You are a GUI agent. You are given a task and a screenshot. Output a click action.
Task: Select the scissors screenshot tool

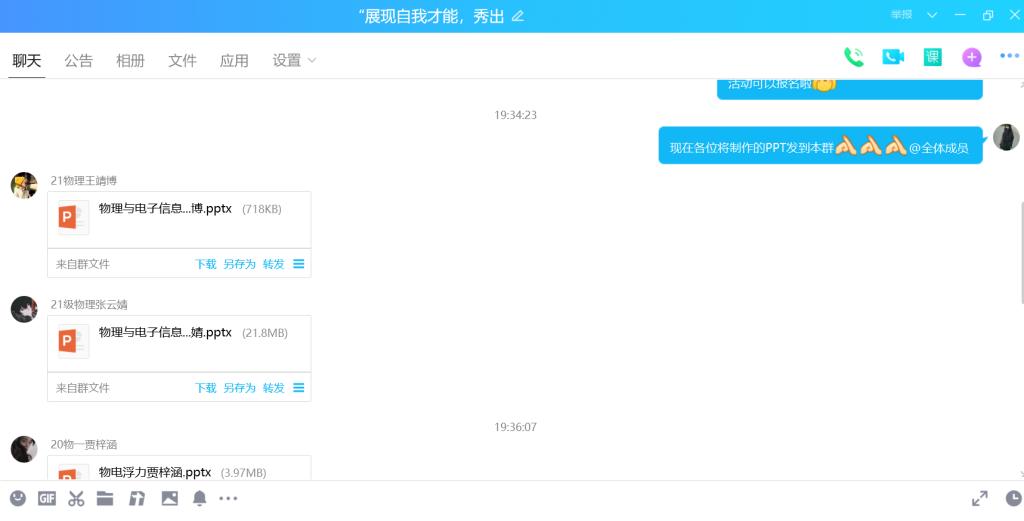76,499
